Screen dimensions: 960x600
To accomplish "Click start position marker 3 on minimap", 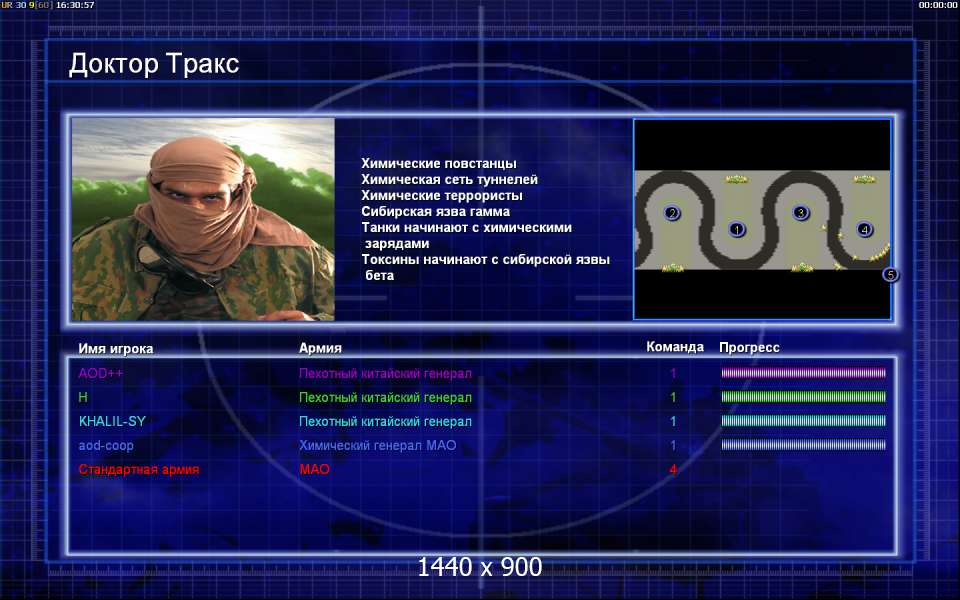I will pyautogui.click(x=800, y=213).
